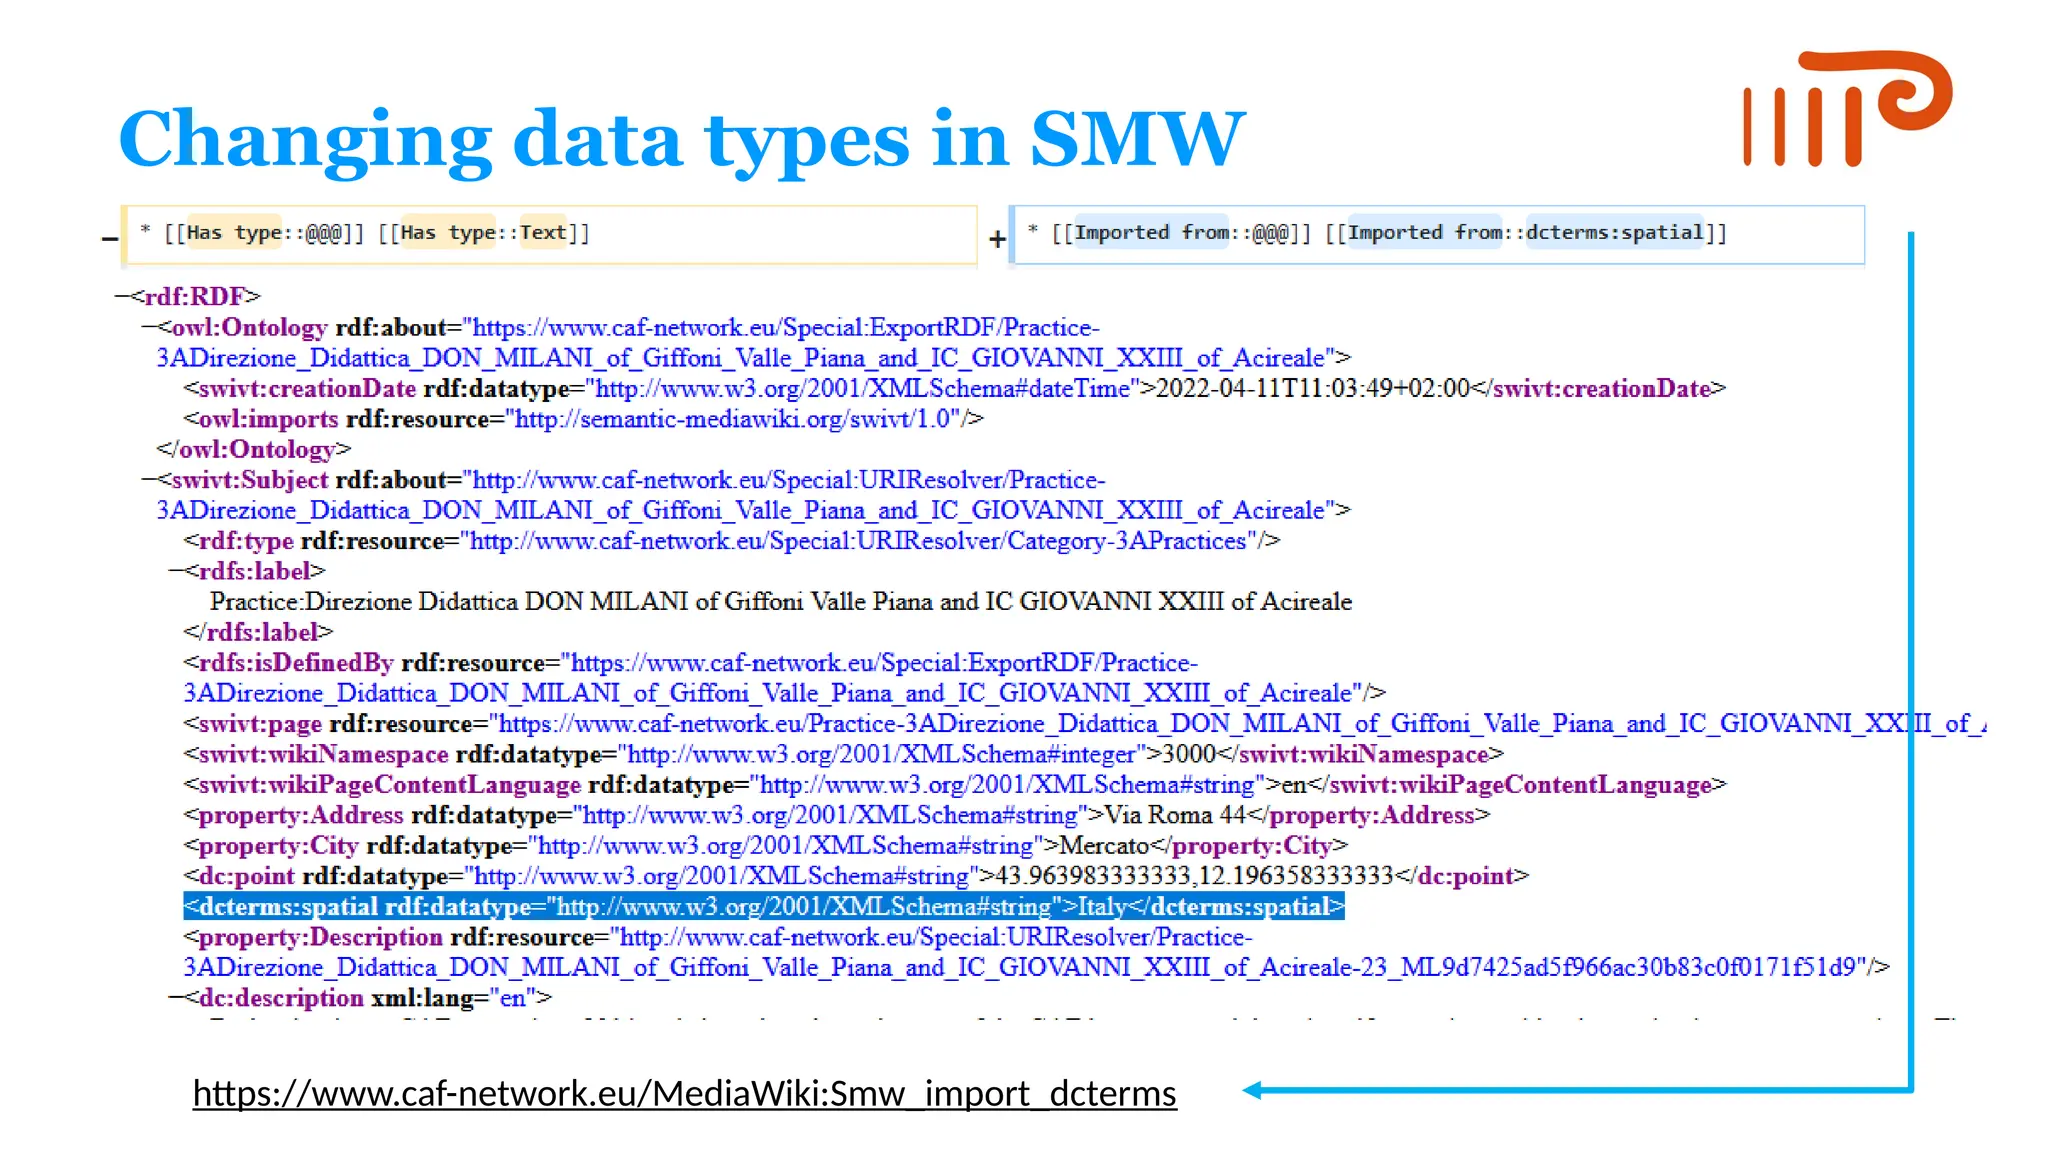Click the Practice:Direzione Didattica label text
This screenshot has height=1152, width=2048.
pos(781,601)
